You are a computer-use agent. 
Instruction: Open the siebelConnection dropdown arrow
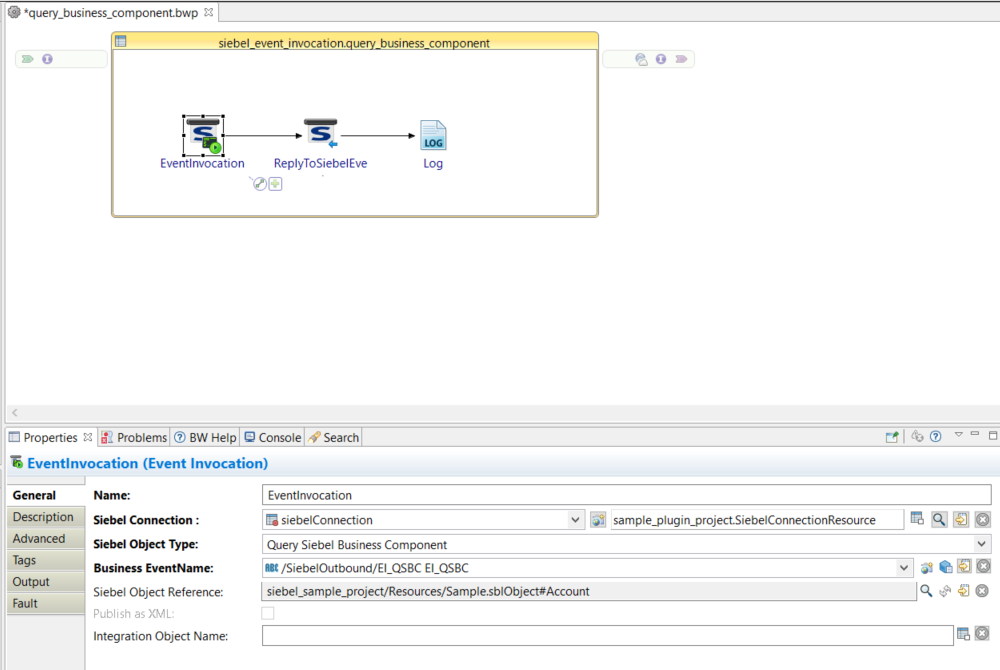coord(575,520)
